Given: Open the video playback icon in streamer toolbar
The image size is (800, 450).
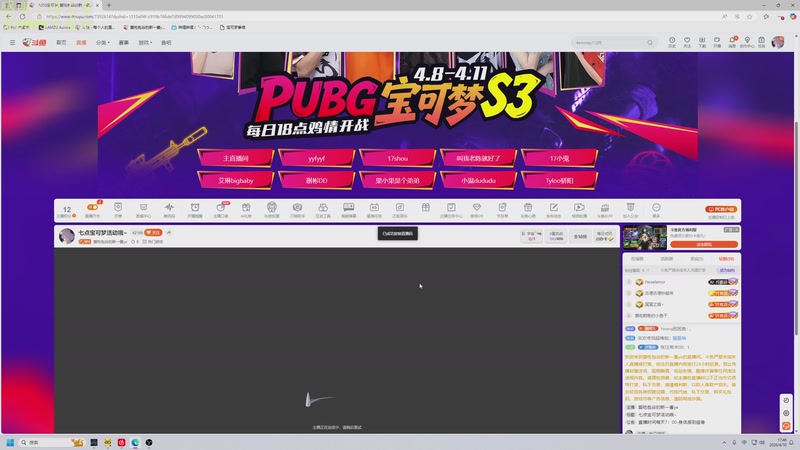Looking at the screenshot, I should coord(579,209).
